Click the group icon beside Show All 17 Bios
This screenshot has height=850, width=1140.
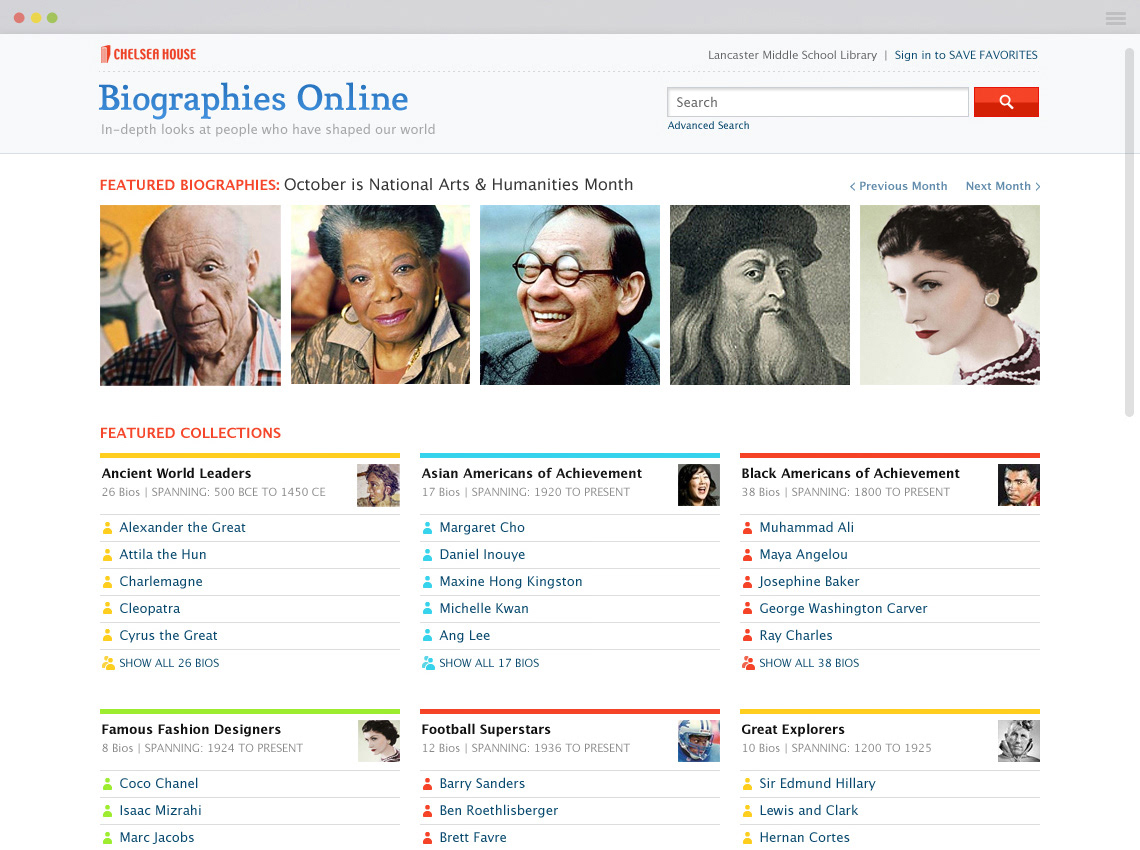pyautogui.click(x=428, y=663)
